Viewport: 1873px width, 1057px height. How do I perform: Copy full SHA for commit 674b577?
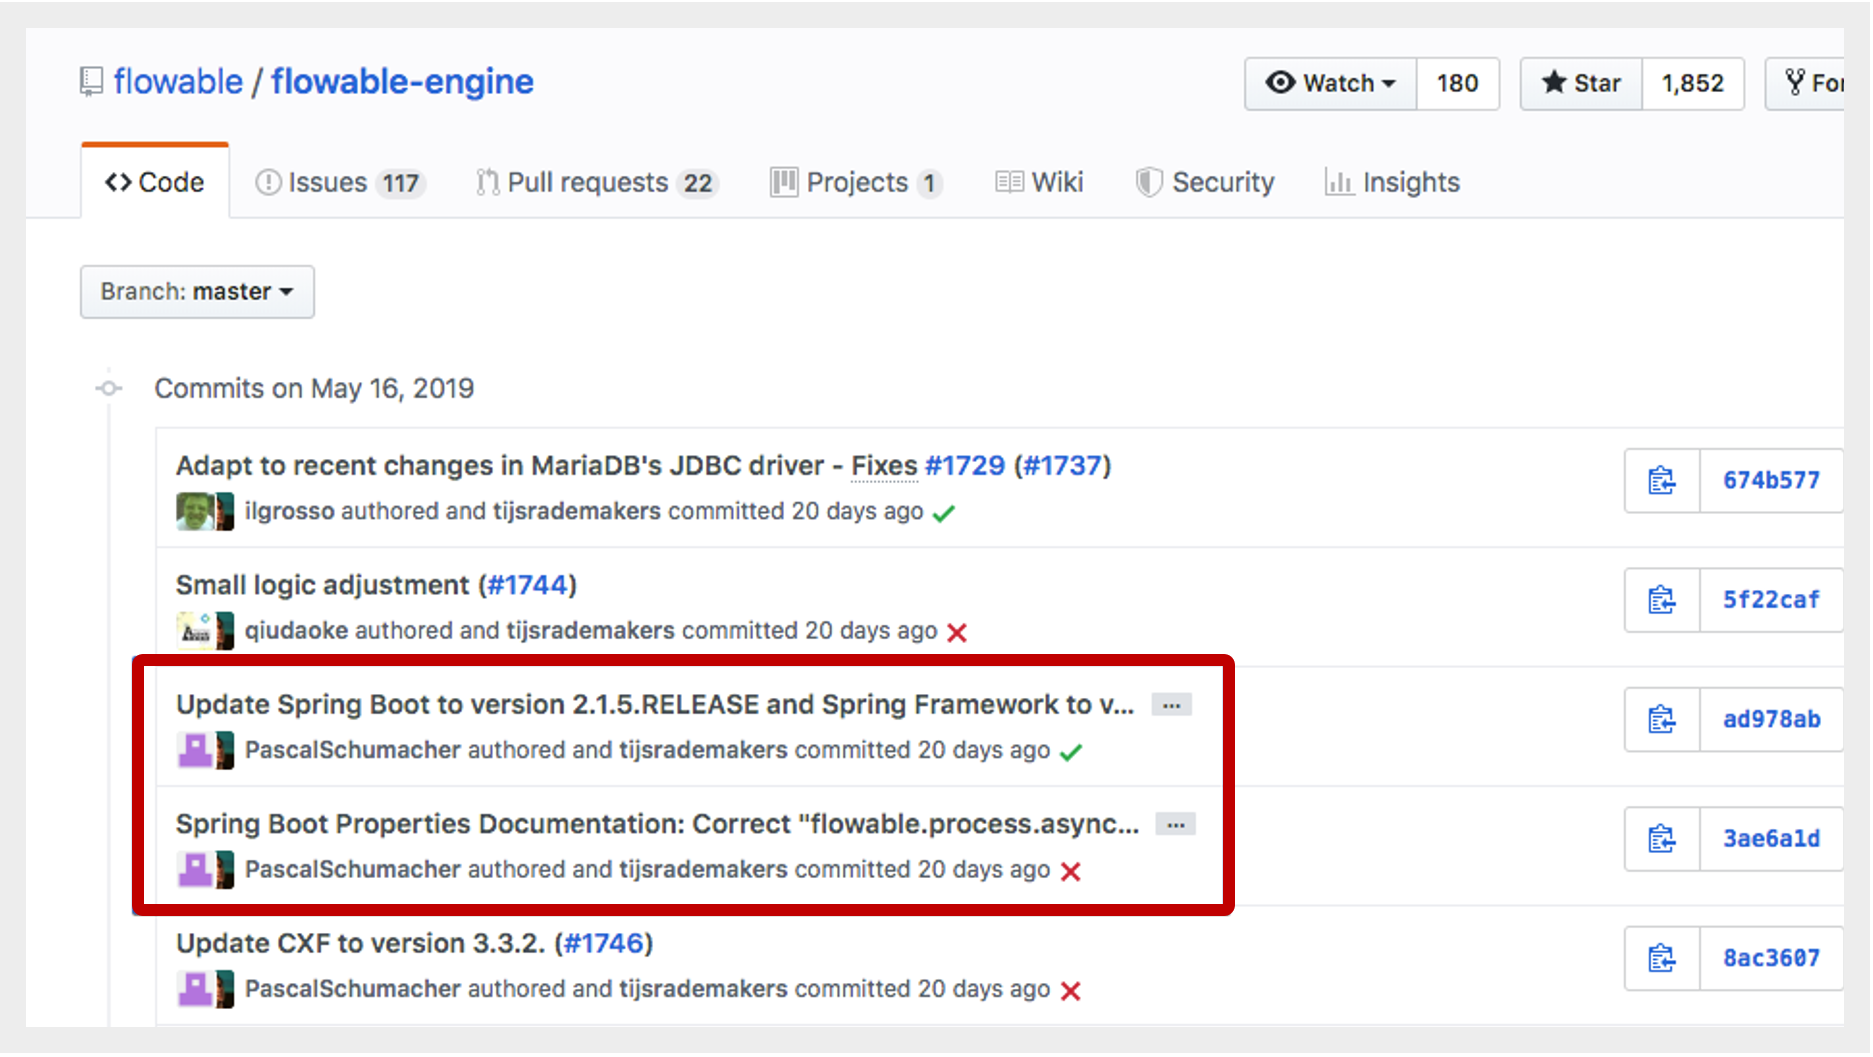(x=1662, y=481)
